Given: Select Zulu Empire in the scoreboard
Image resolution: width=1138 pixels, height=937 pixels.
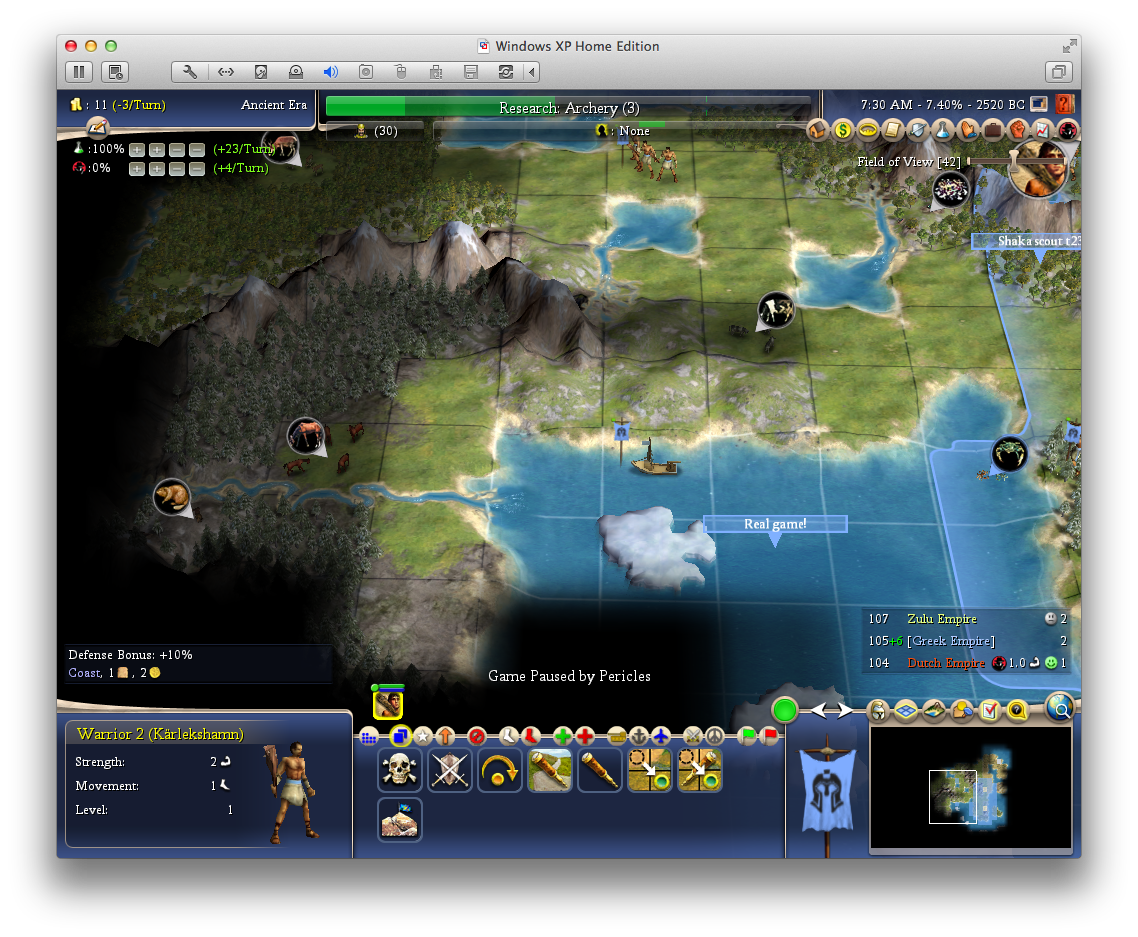Looking at the screenshot, I should point(941,618).
